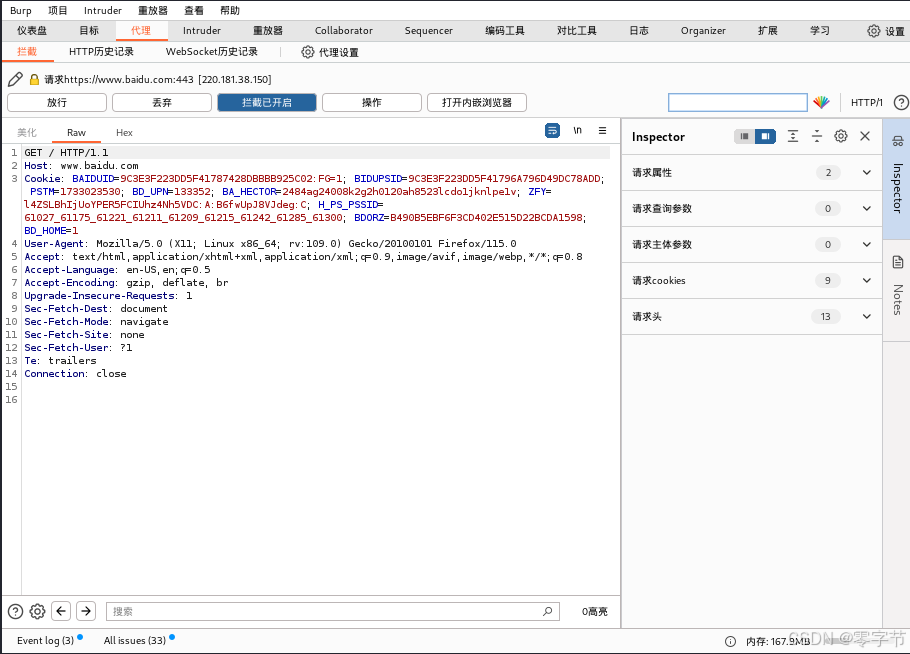This screenshot has height=654, width=910.
Task: Click the 丢弃 drop button
Action: click(162, 103)
